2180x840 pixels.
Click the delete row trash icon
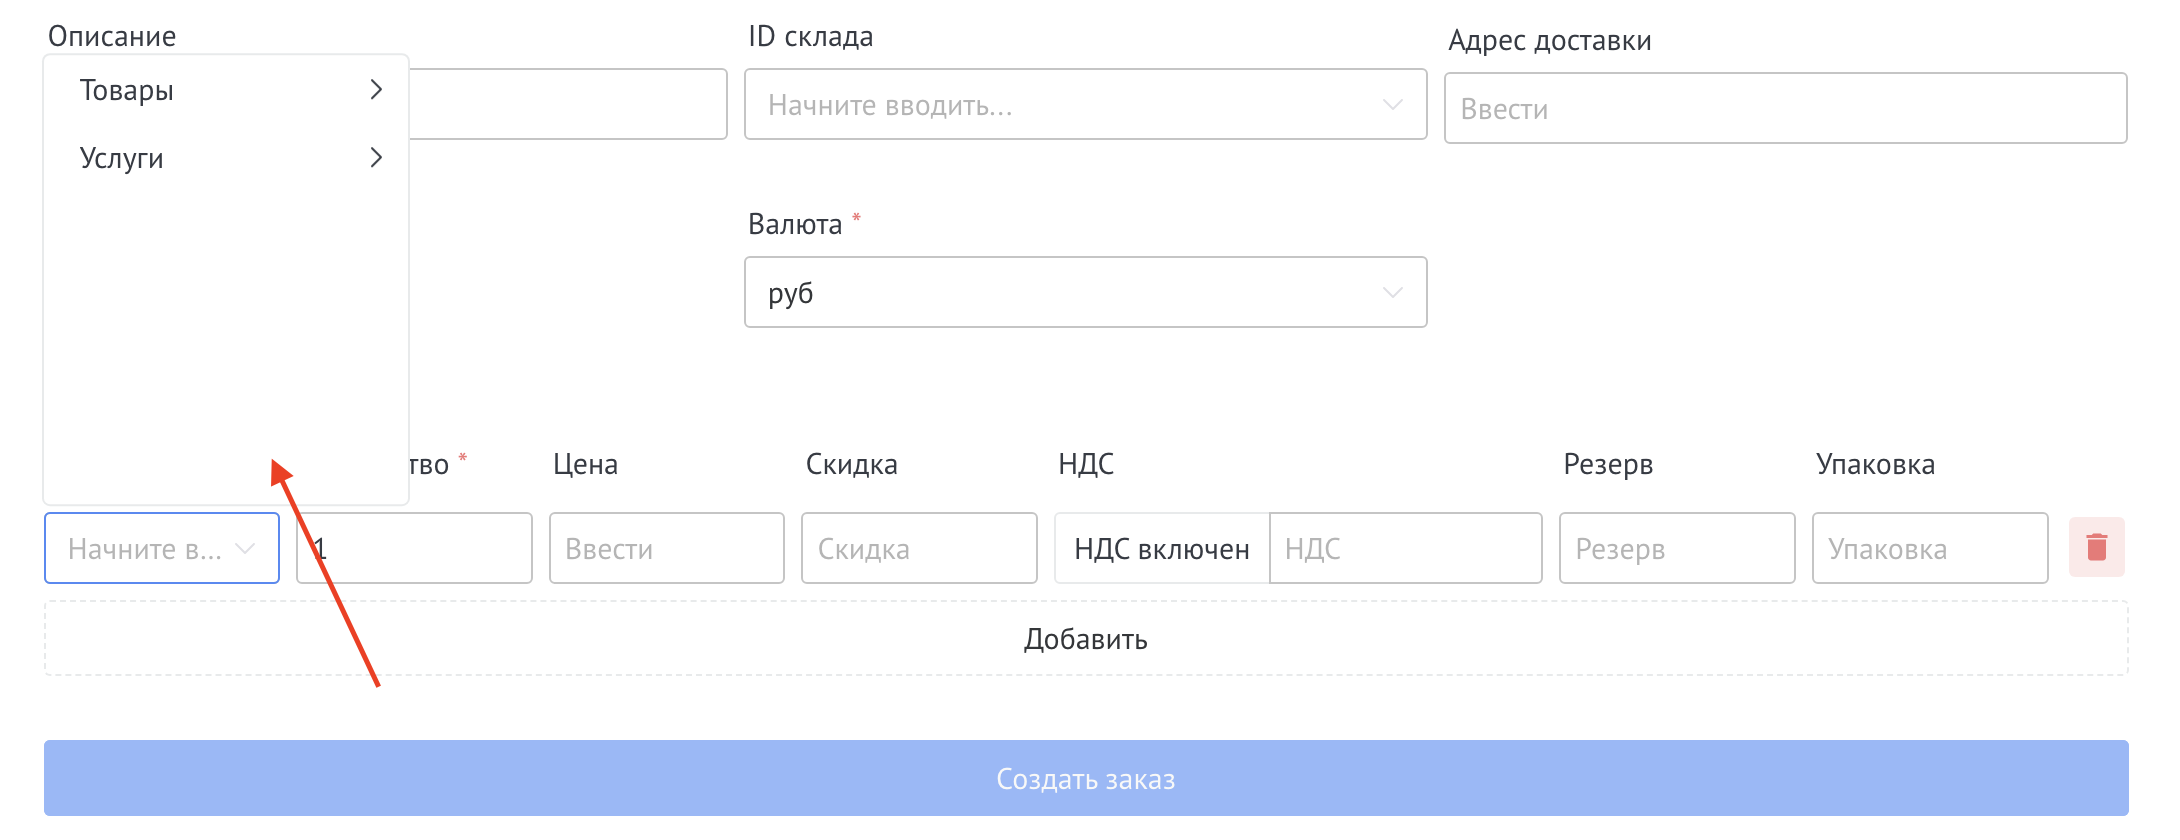pyautogui.click(x=2097, y=547)
